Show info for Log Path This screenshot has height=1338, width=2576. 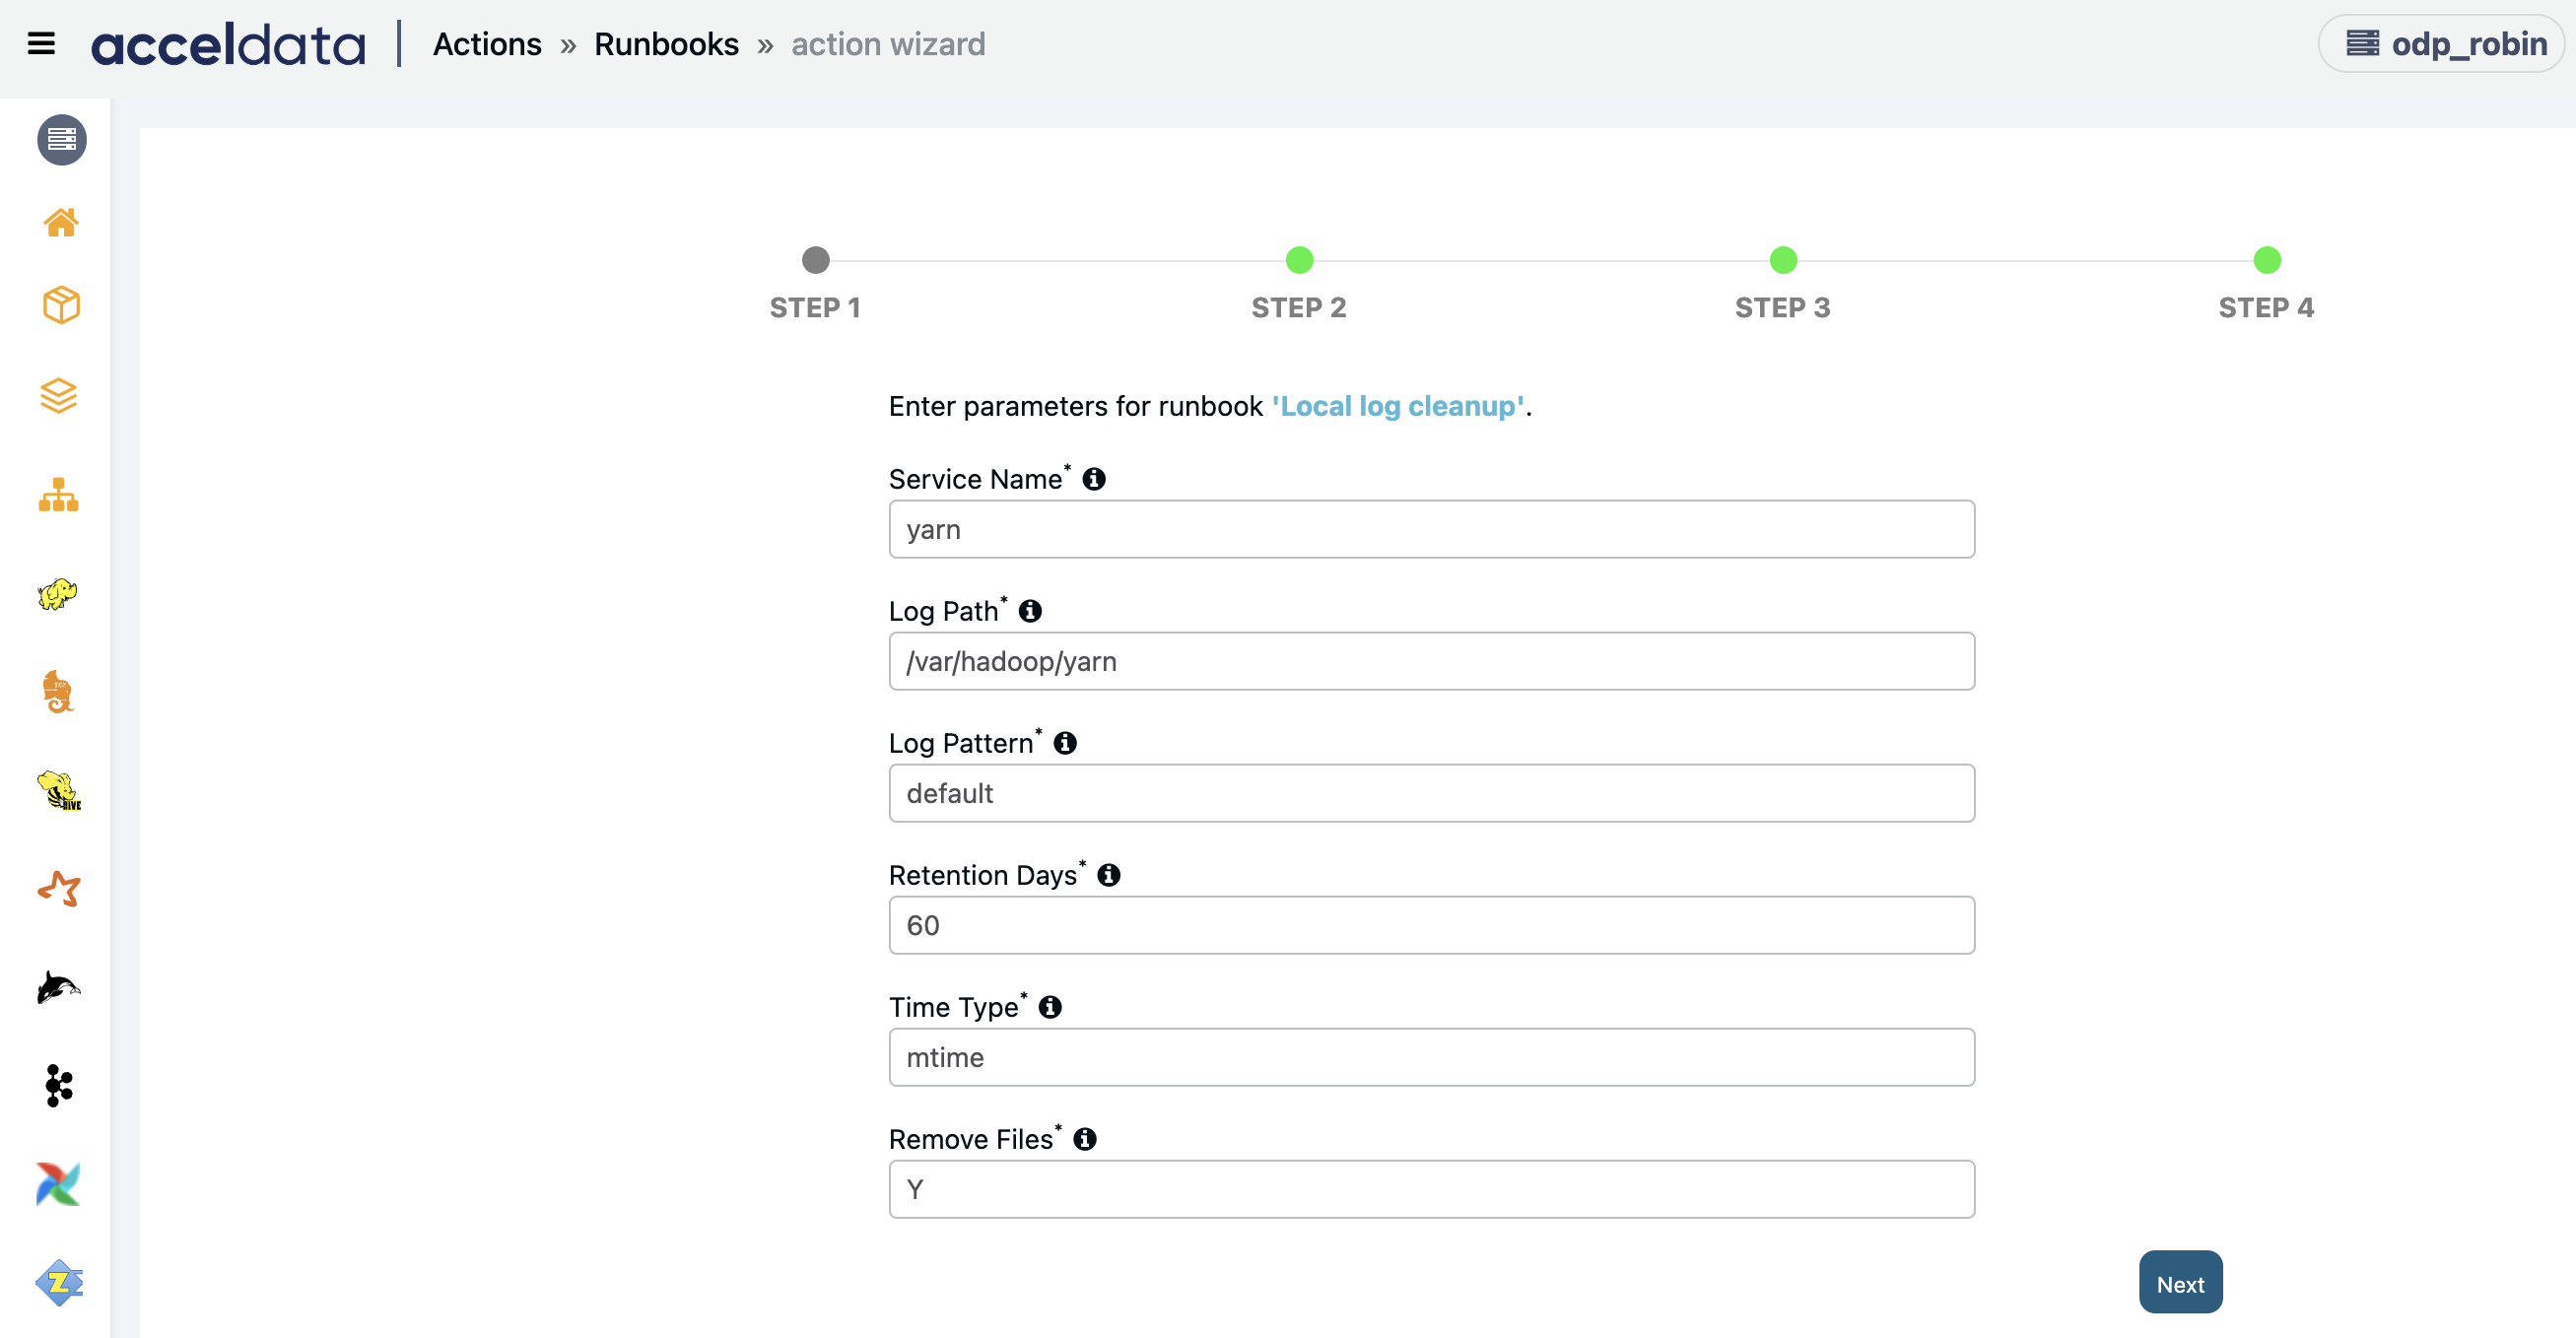pos(1030,611)
